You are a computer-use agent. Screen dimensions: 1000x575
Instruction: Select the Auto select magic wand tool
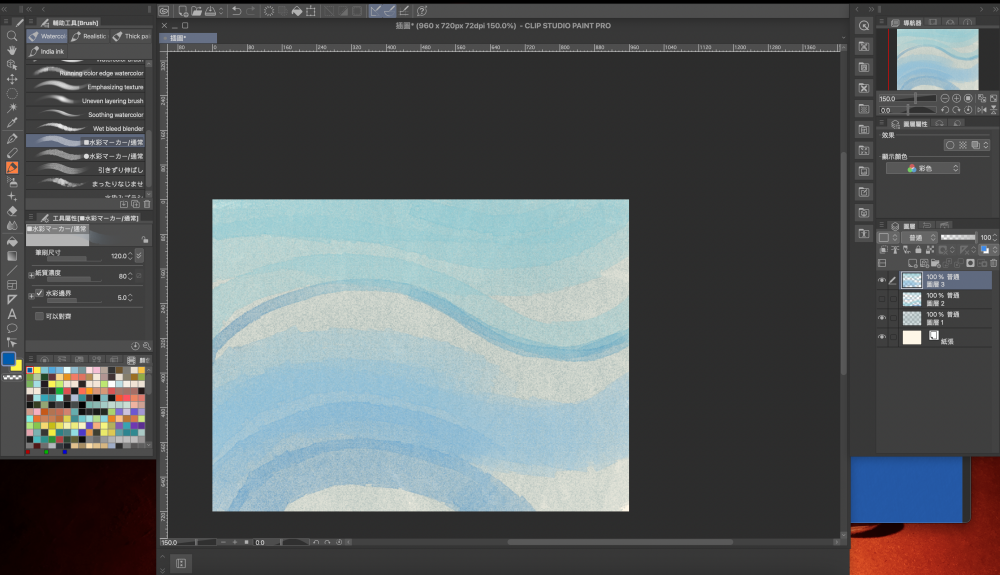[x=11, y=108]
